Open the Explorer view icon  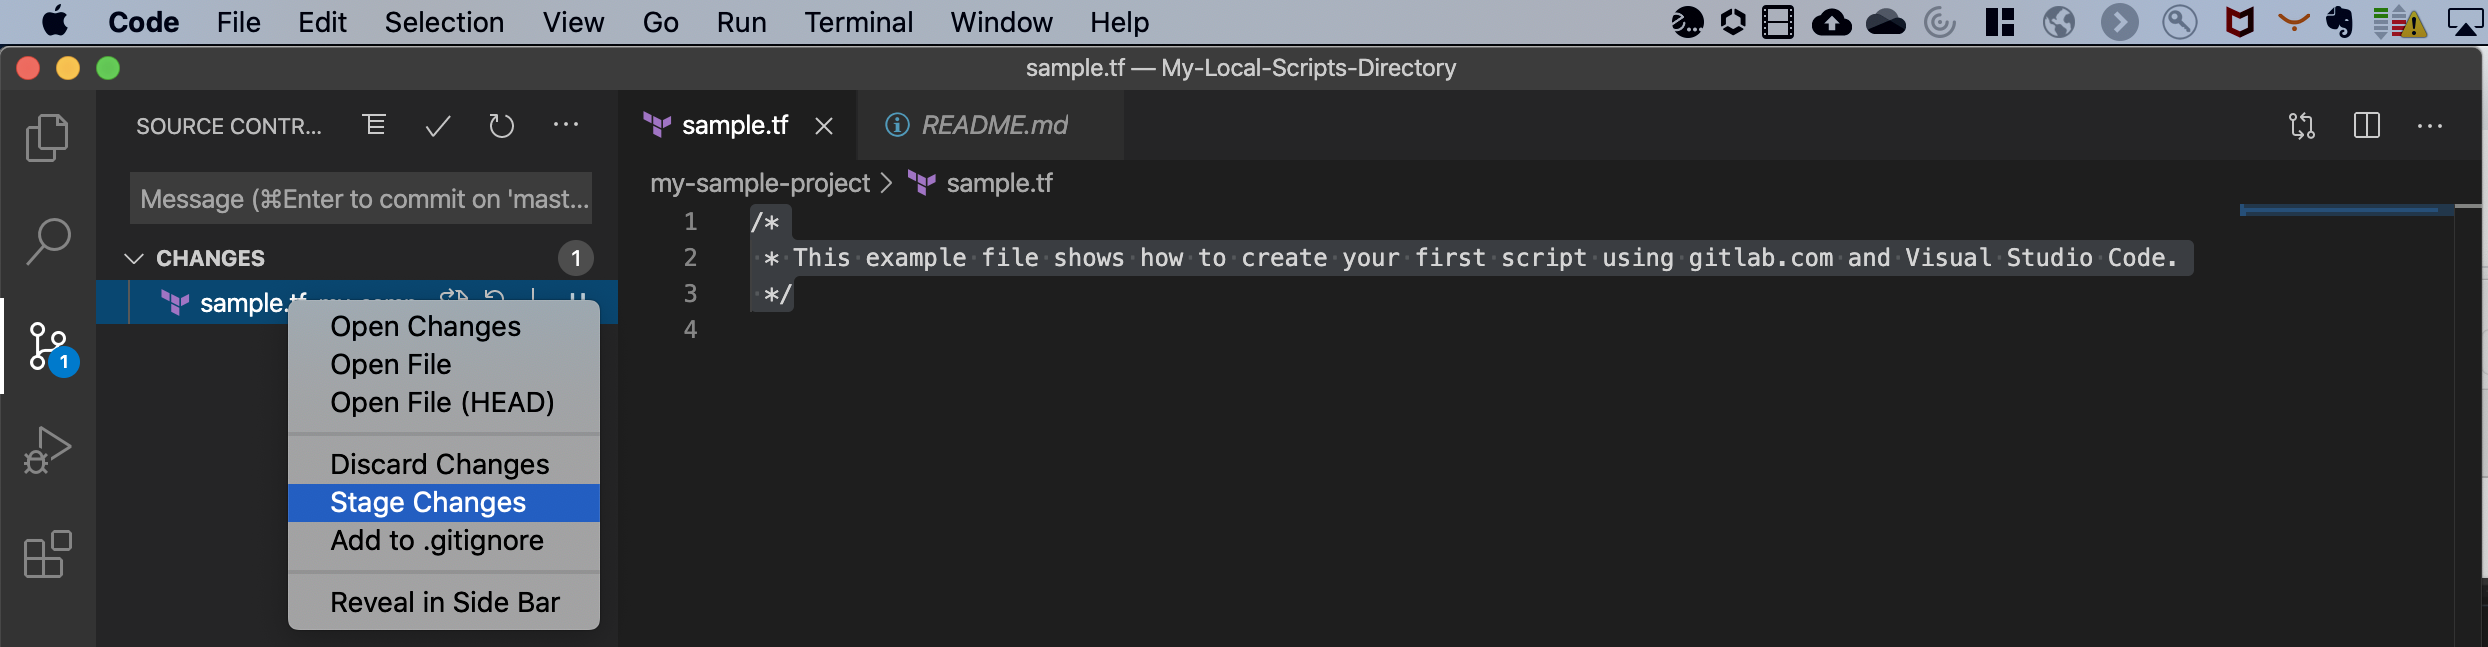click(x=47, y=137)
